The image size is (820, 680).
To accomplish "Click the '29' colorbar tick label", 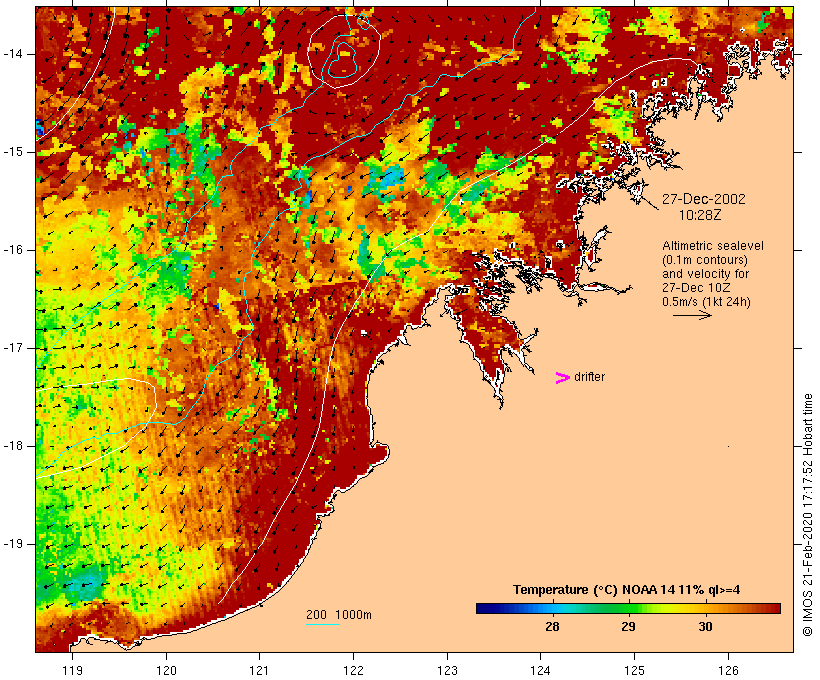I will (x=628, y=626).
